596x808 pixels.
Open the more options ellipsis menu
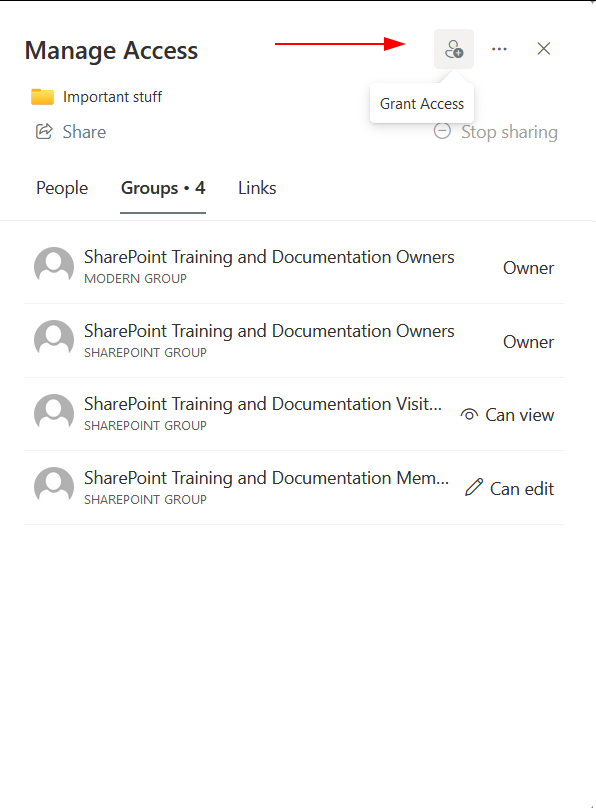coord(499,49)
